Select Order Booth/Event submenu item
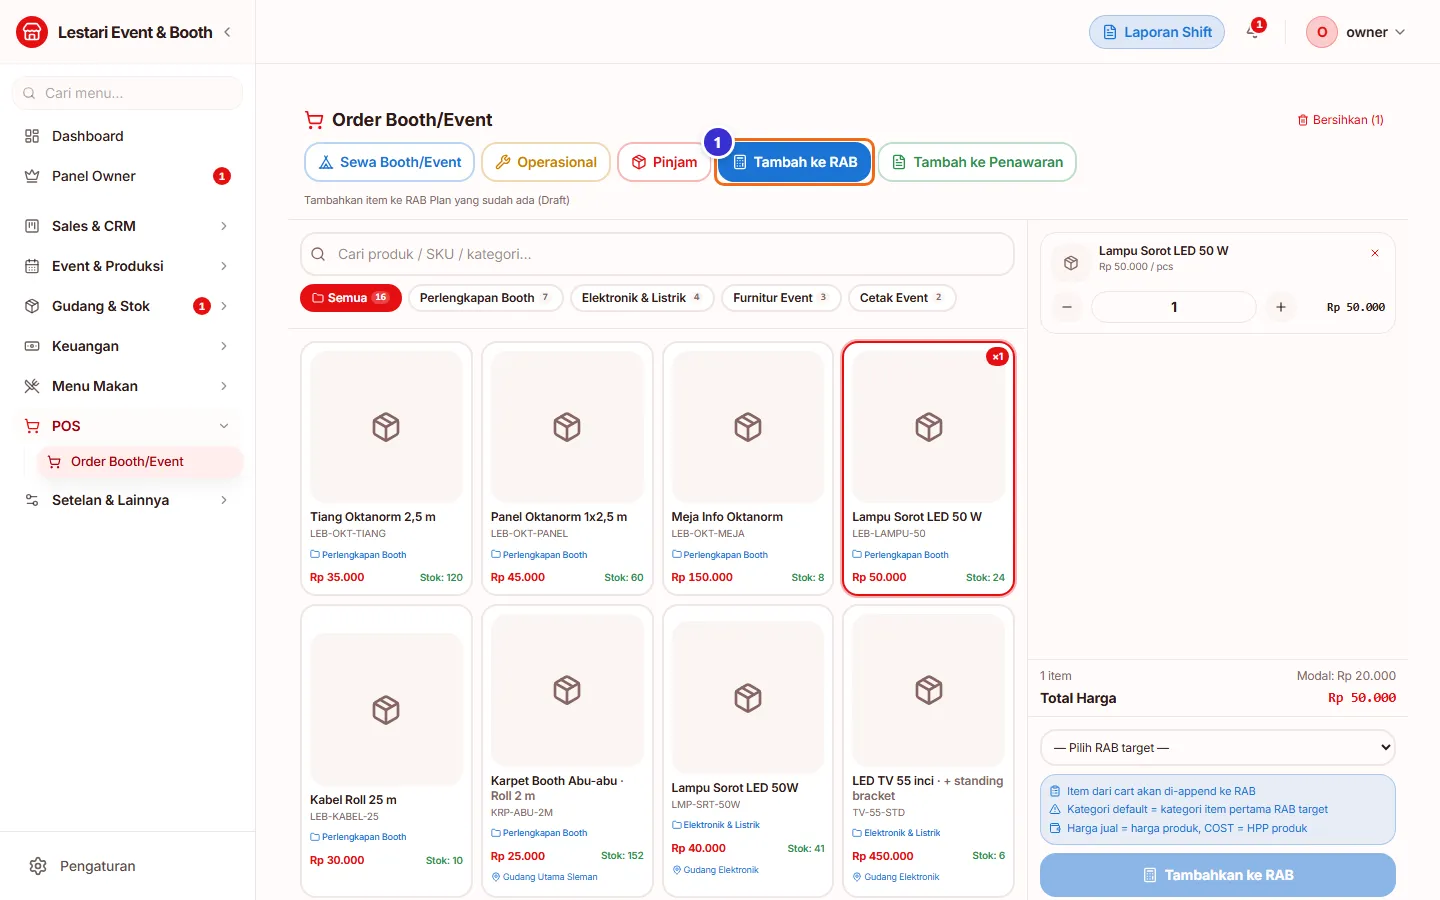 click(140, 462)
